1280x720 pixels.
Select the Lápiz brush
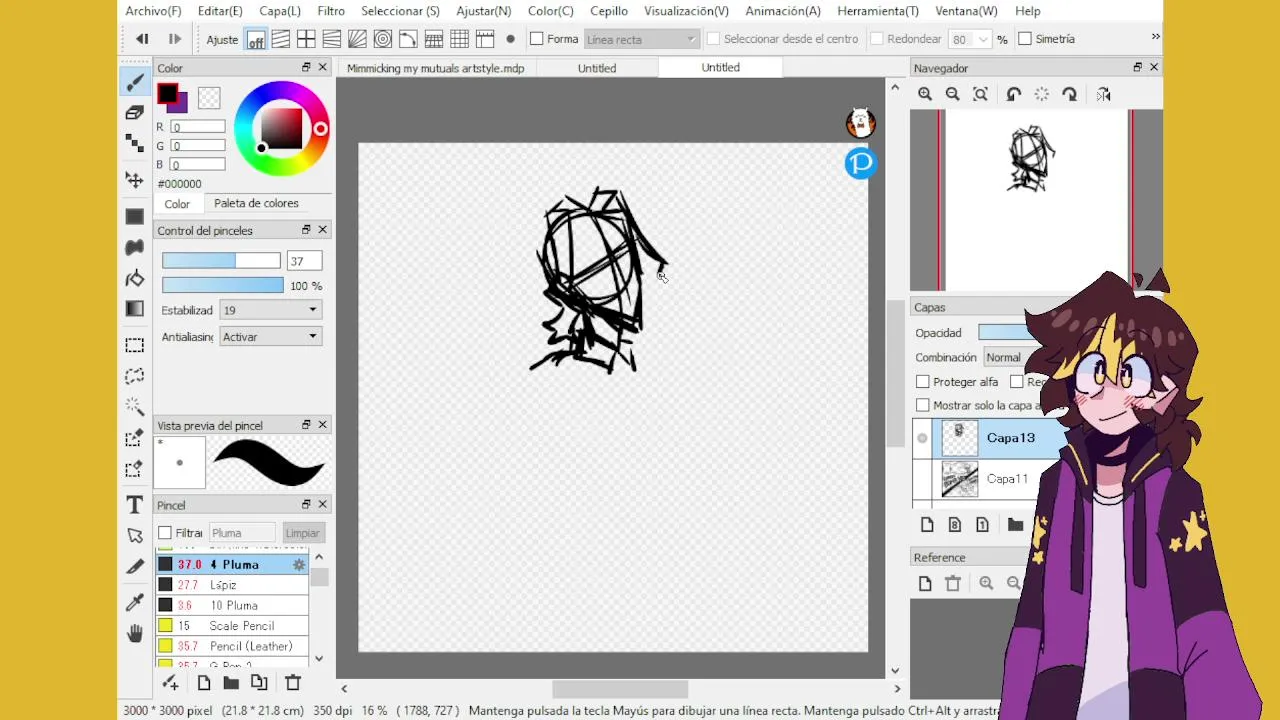click(x=233, y=585)
